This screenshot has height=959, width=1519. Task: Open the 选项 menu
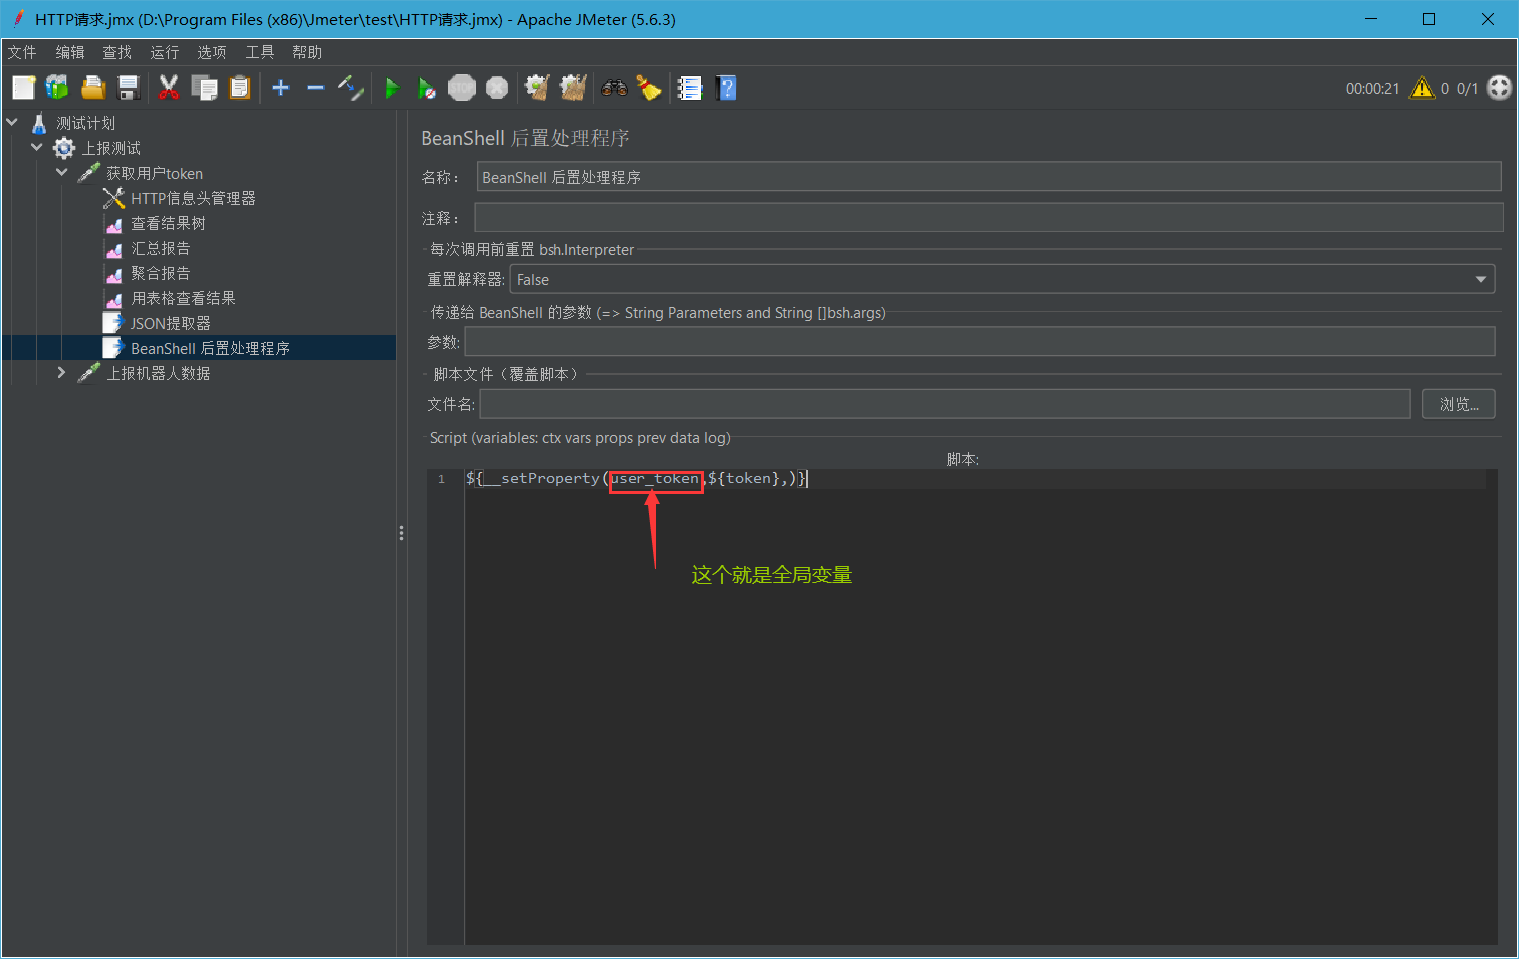212,52
